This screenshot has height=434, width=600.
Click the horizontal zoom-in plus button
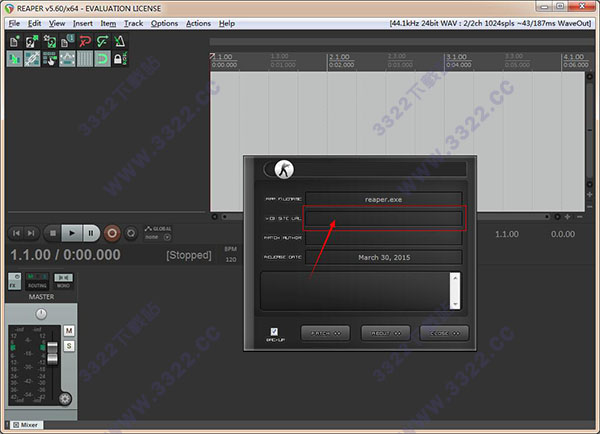[568, 217]
